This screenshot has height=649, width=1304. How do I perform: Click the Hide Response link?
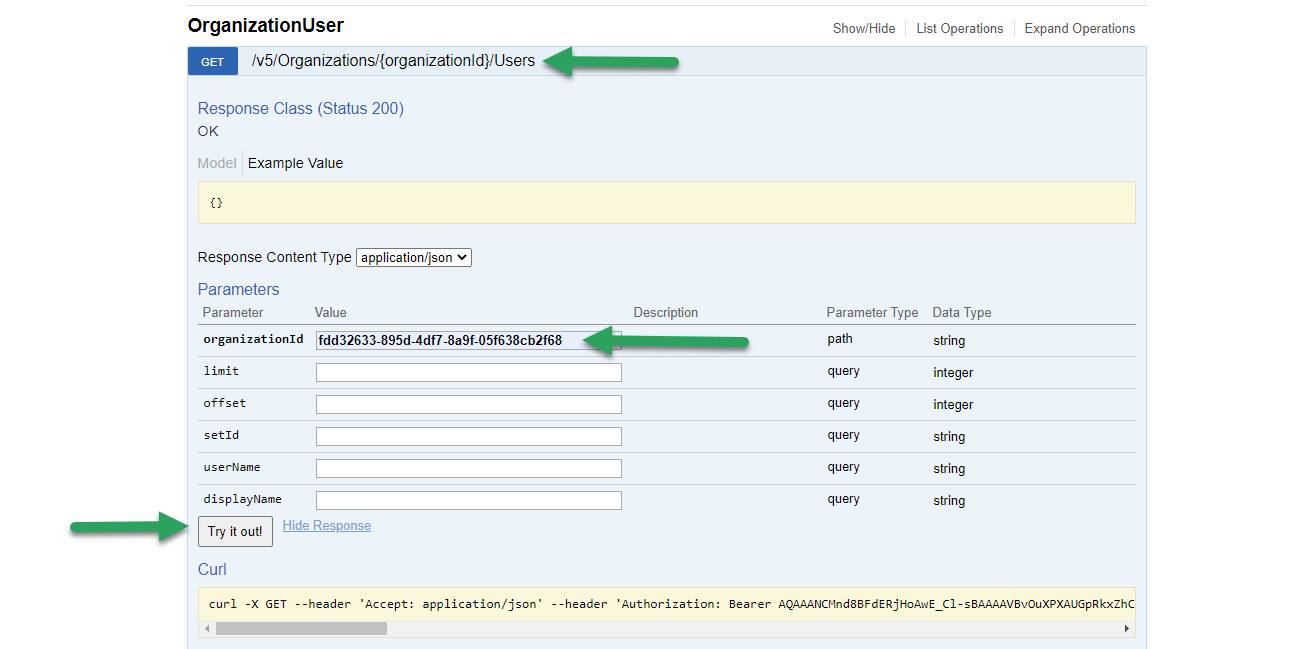tap(327, 525)
